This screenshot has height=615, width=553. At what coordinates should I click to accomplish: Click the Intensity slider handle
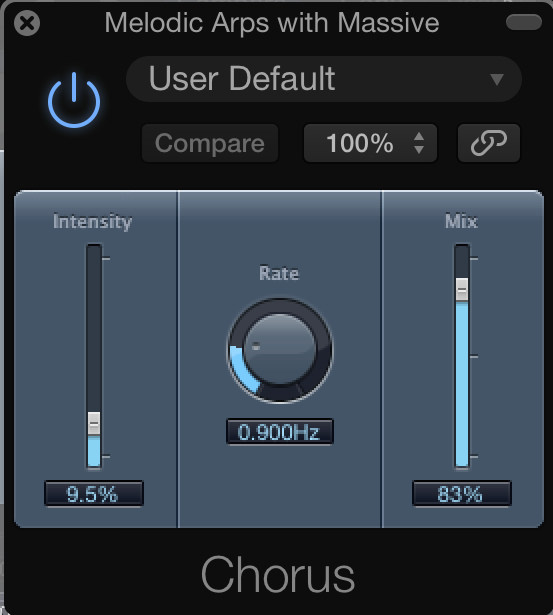click(x=94, y=423)
